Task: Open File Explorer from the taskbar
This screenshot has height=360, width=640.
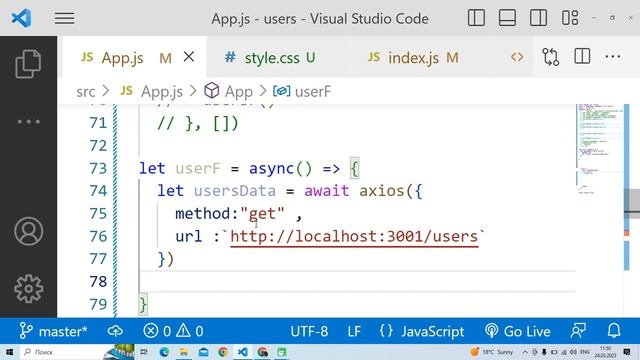Action: click(184, 352)
